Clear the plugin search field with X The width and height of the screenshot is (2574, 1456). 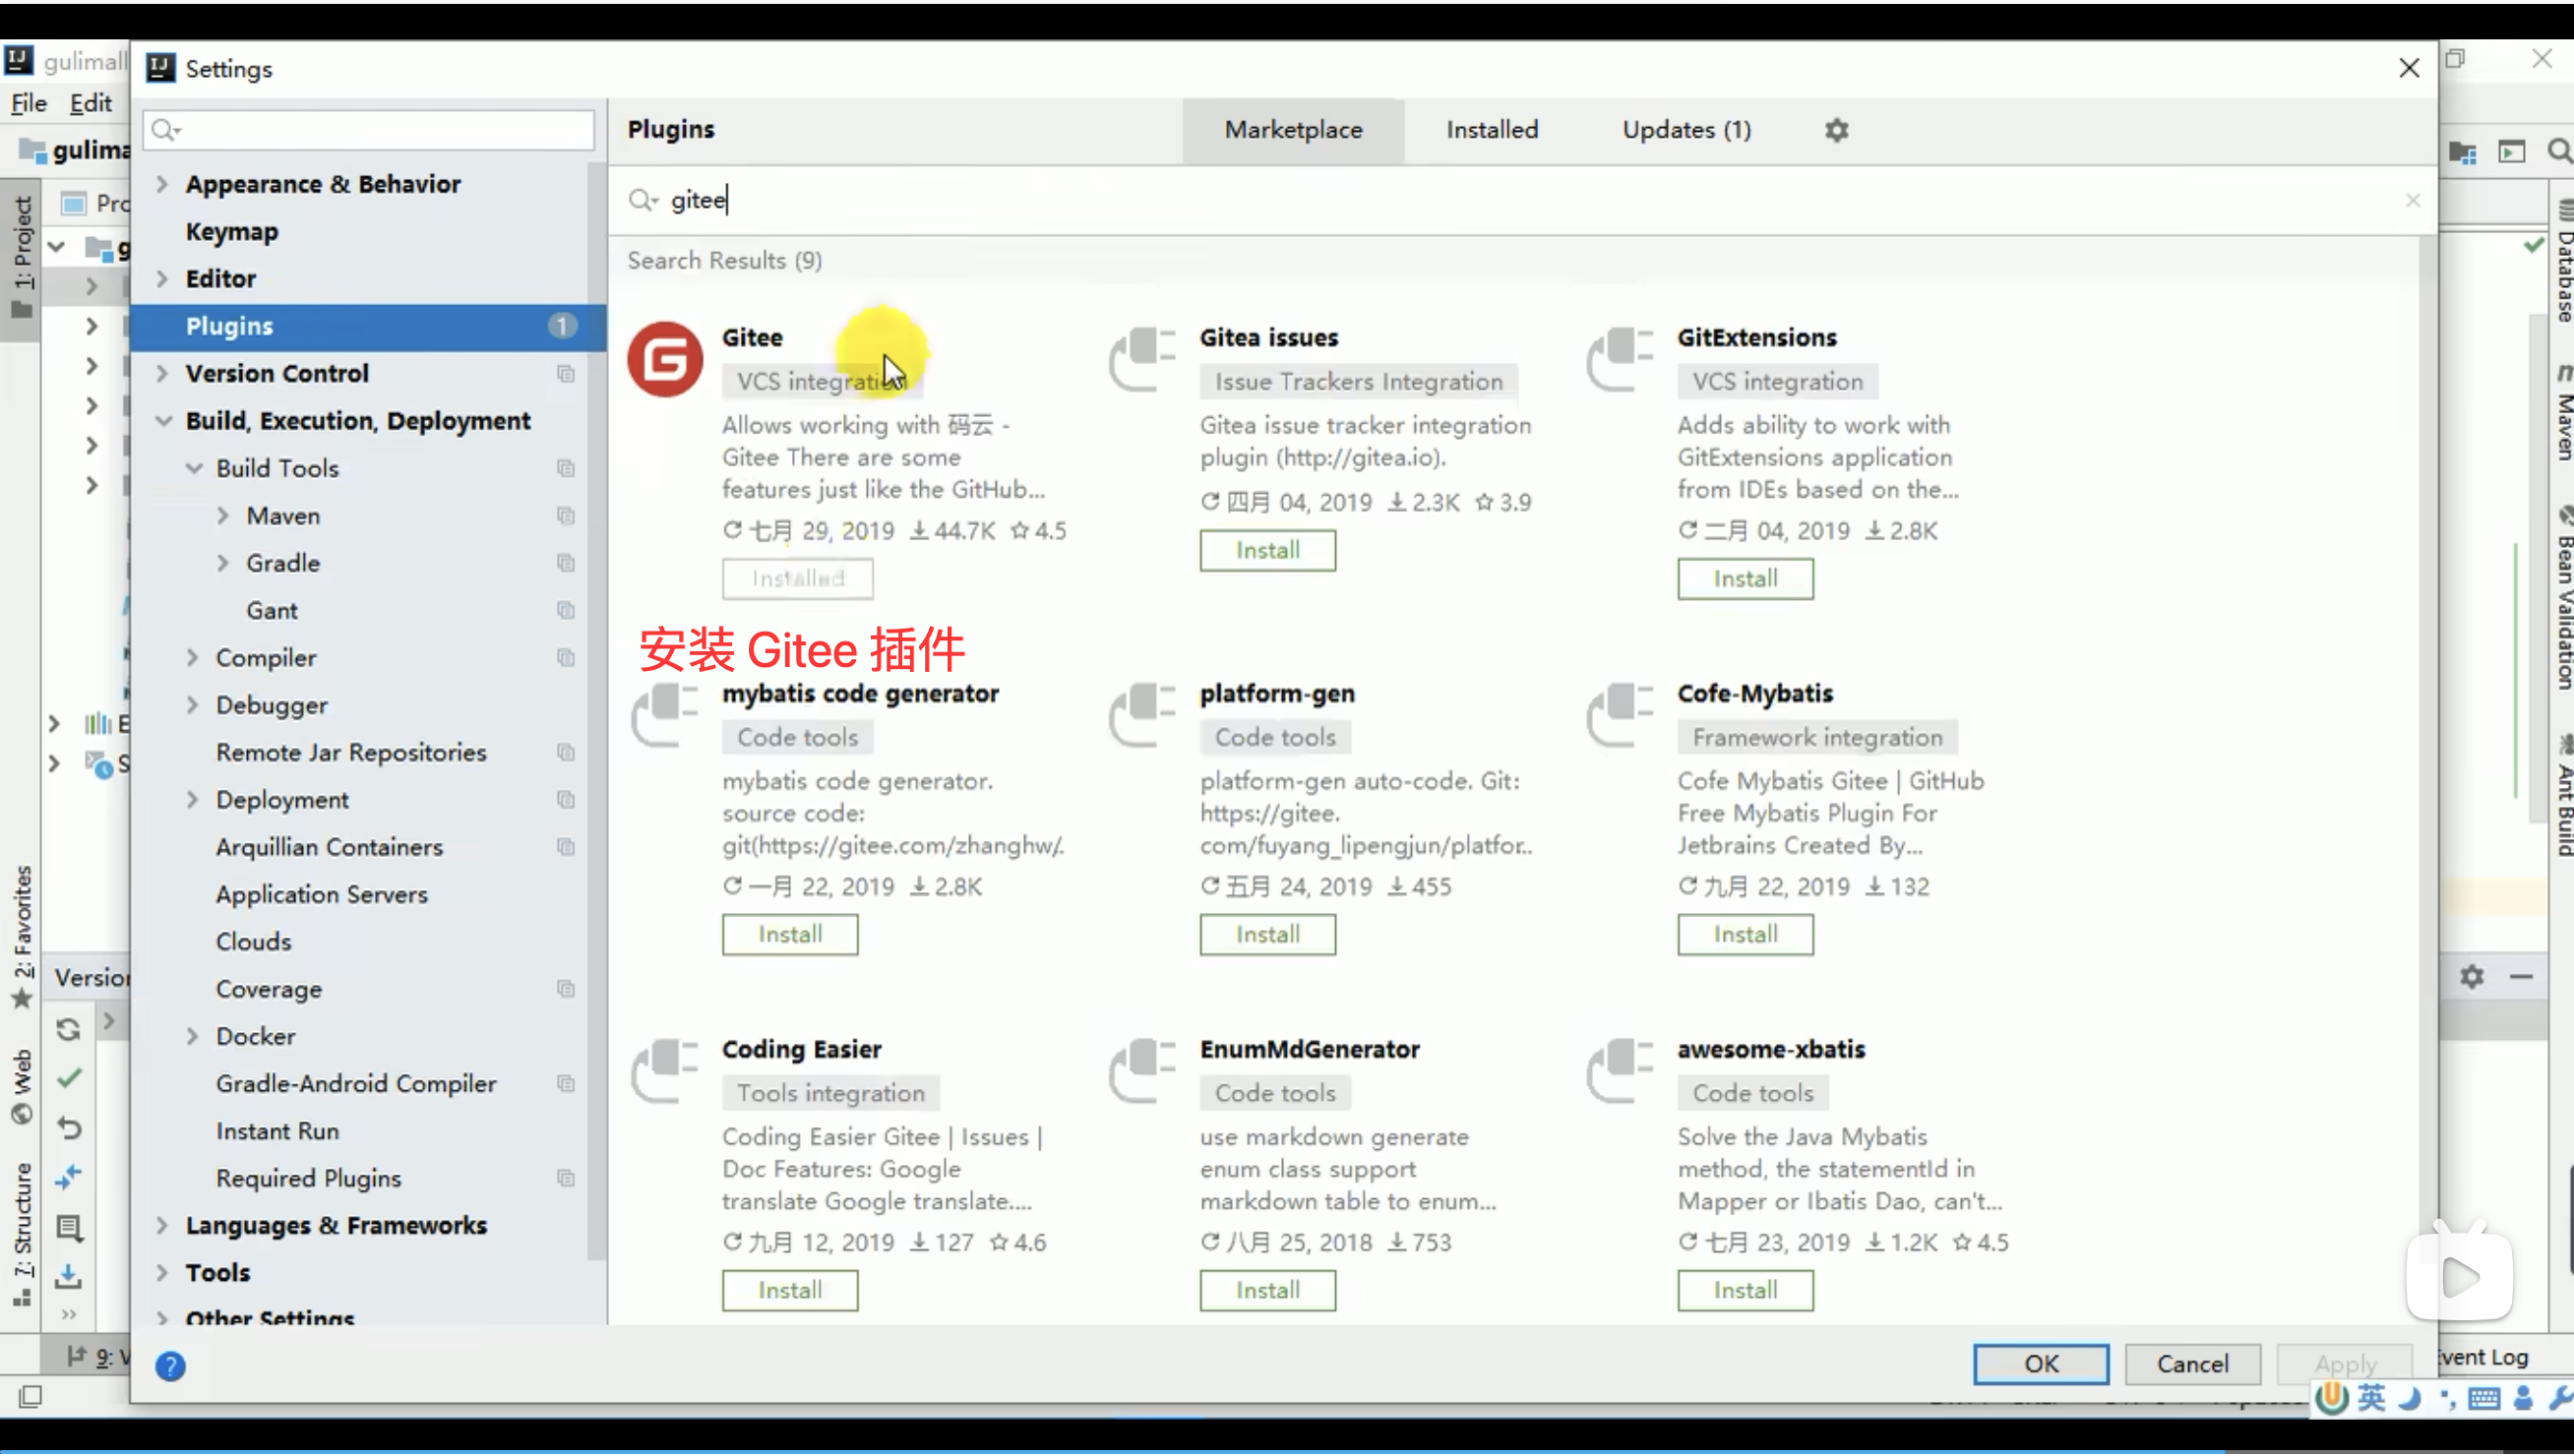(x=2412, y=201)
